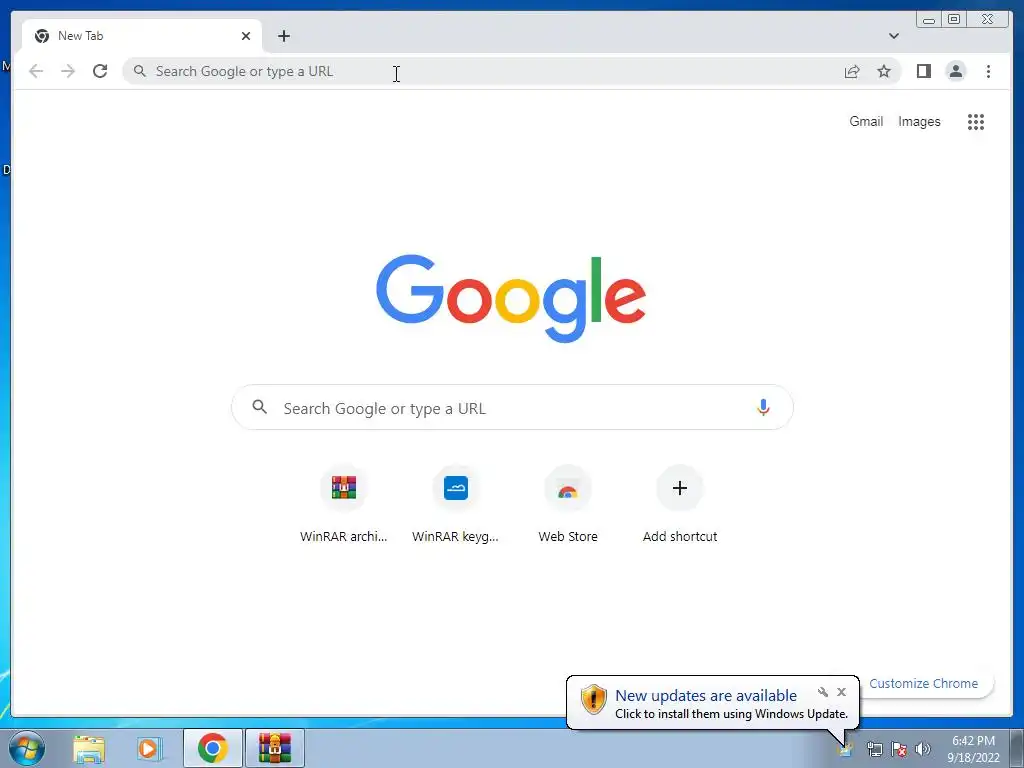Bookmark this tab with the star icon
Viewport: 1024px width, 768px height.
click(x=884, y=71)
